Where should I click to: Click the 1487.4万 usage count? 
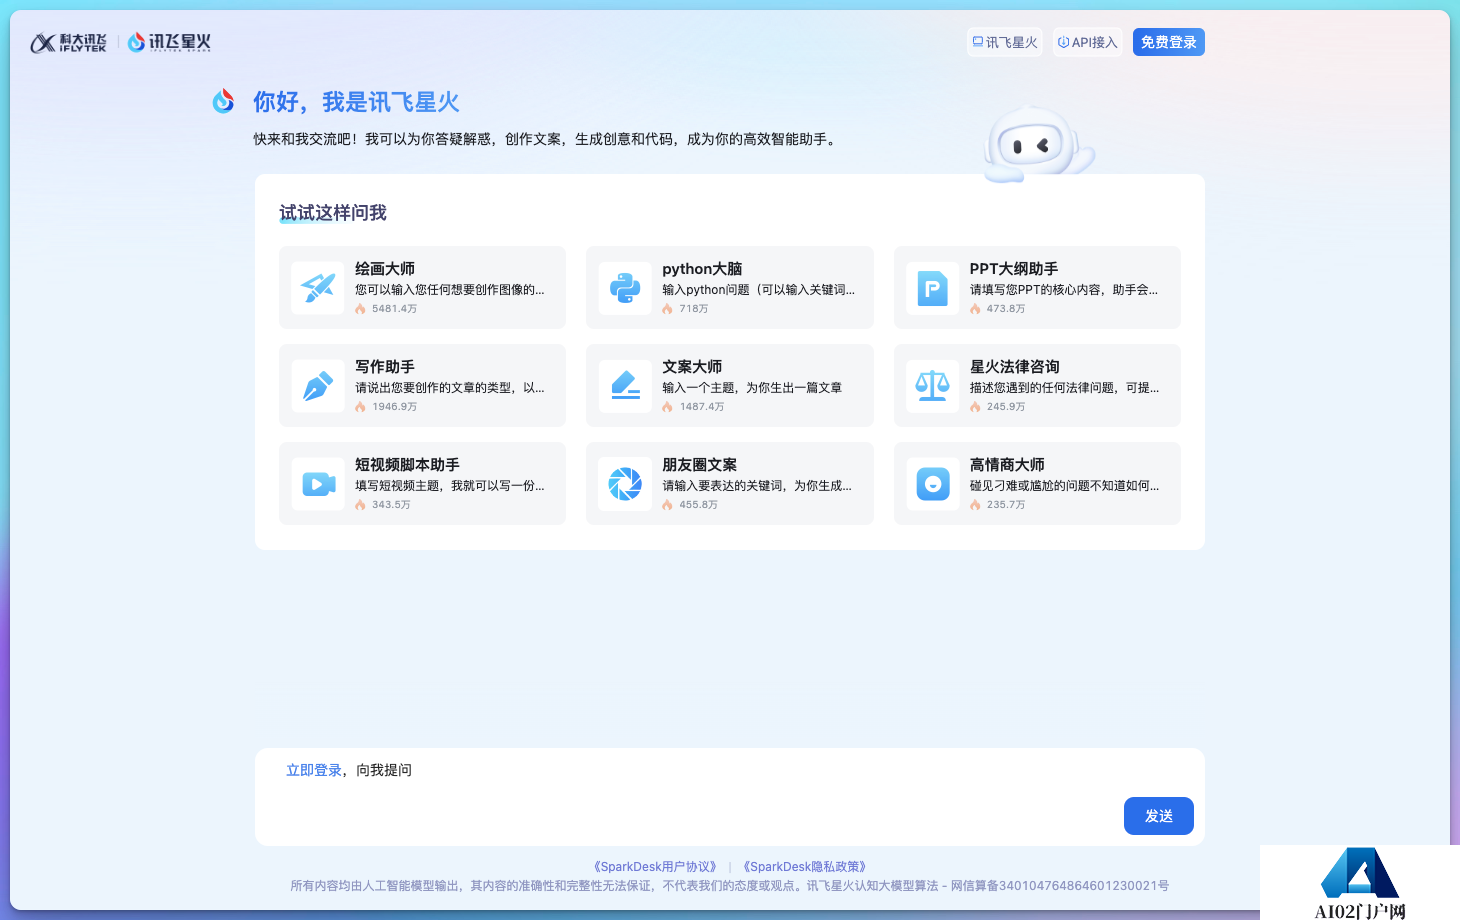pyautogui.click(x=702, y=407)
